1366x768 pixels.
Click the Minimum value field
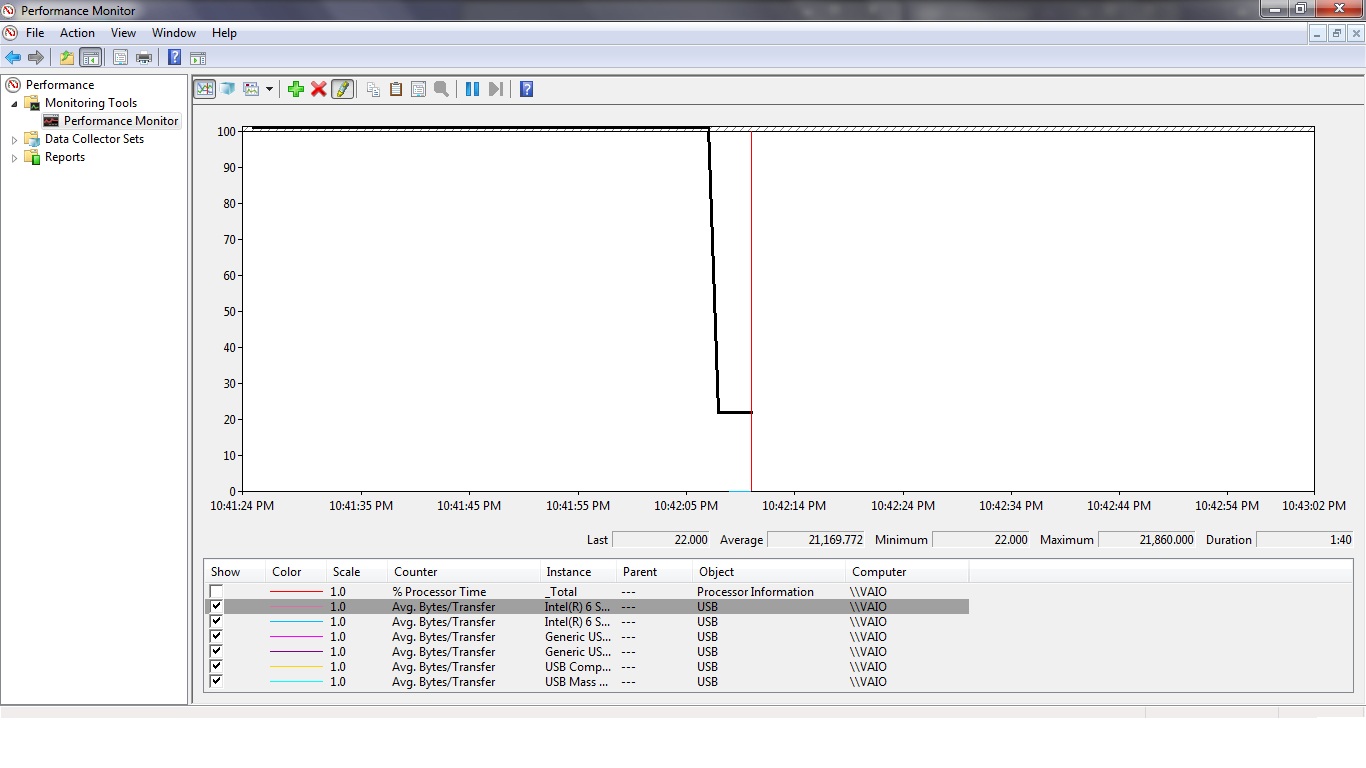click(981, 540)
